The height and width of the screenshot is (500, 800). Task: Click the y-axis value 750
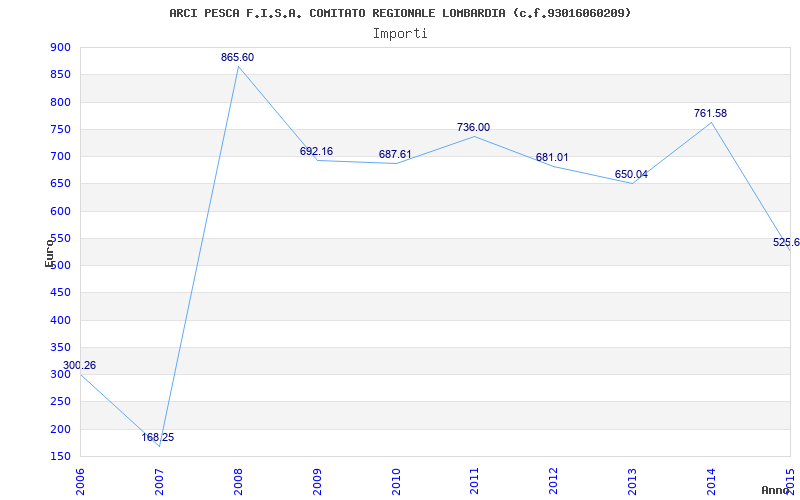tap(60, 129)
